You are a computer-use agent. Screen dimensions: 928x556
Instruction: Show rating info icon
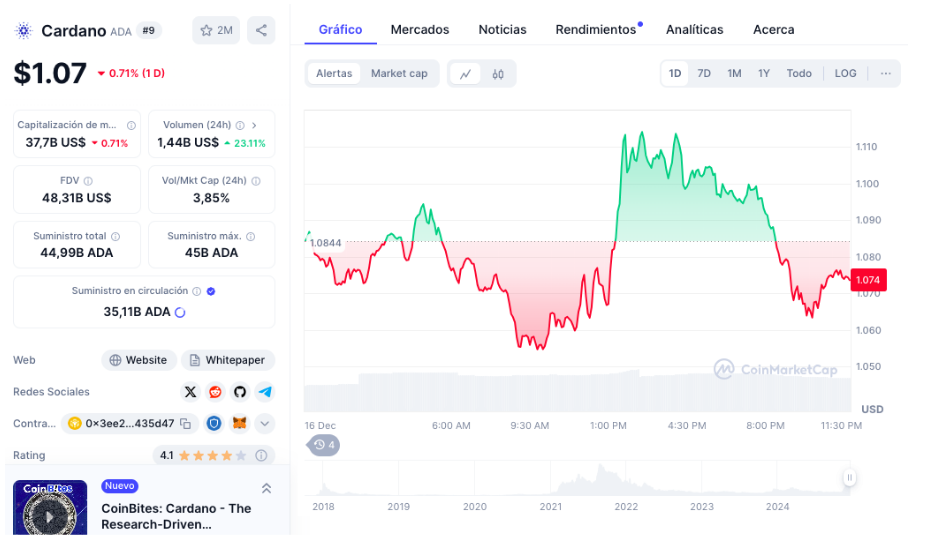pyautogui.click(x=261, y=455)
